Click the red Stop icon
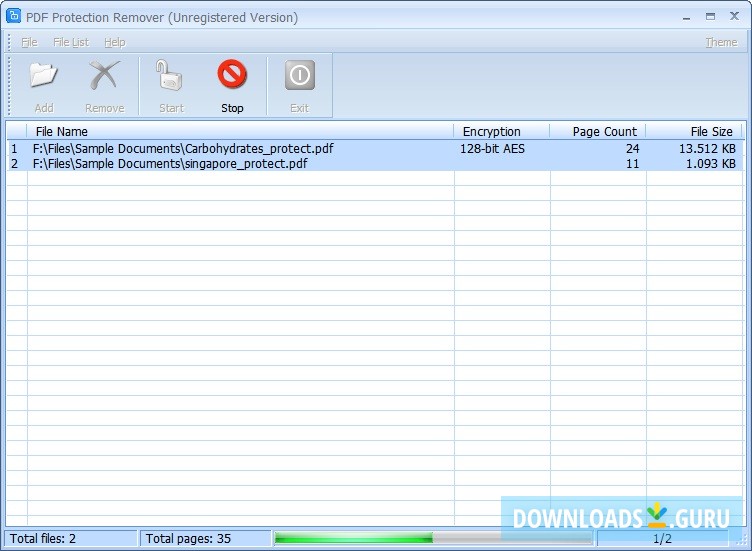The width and height of the screenshot is (752, 551). point(232,74)
